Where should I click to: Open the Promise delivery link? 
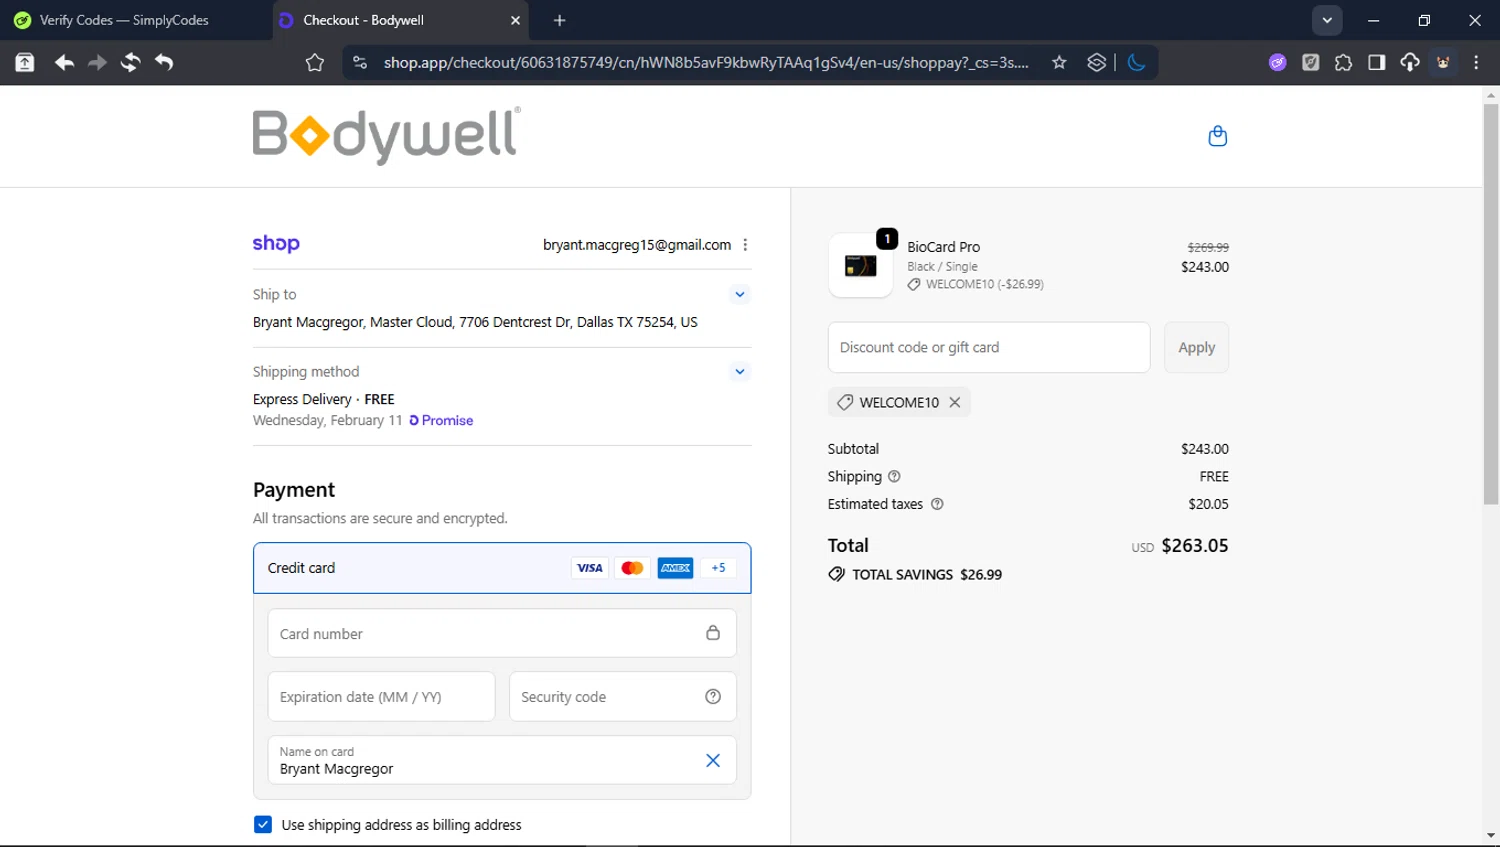click(441, 421)
